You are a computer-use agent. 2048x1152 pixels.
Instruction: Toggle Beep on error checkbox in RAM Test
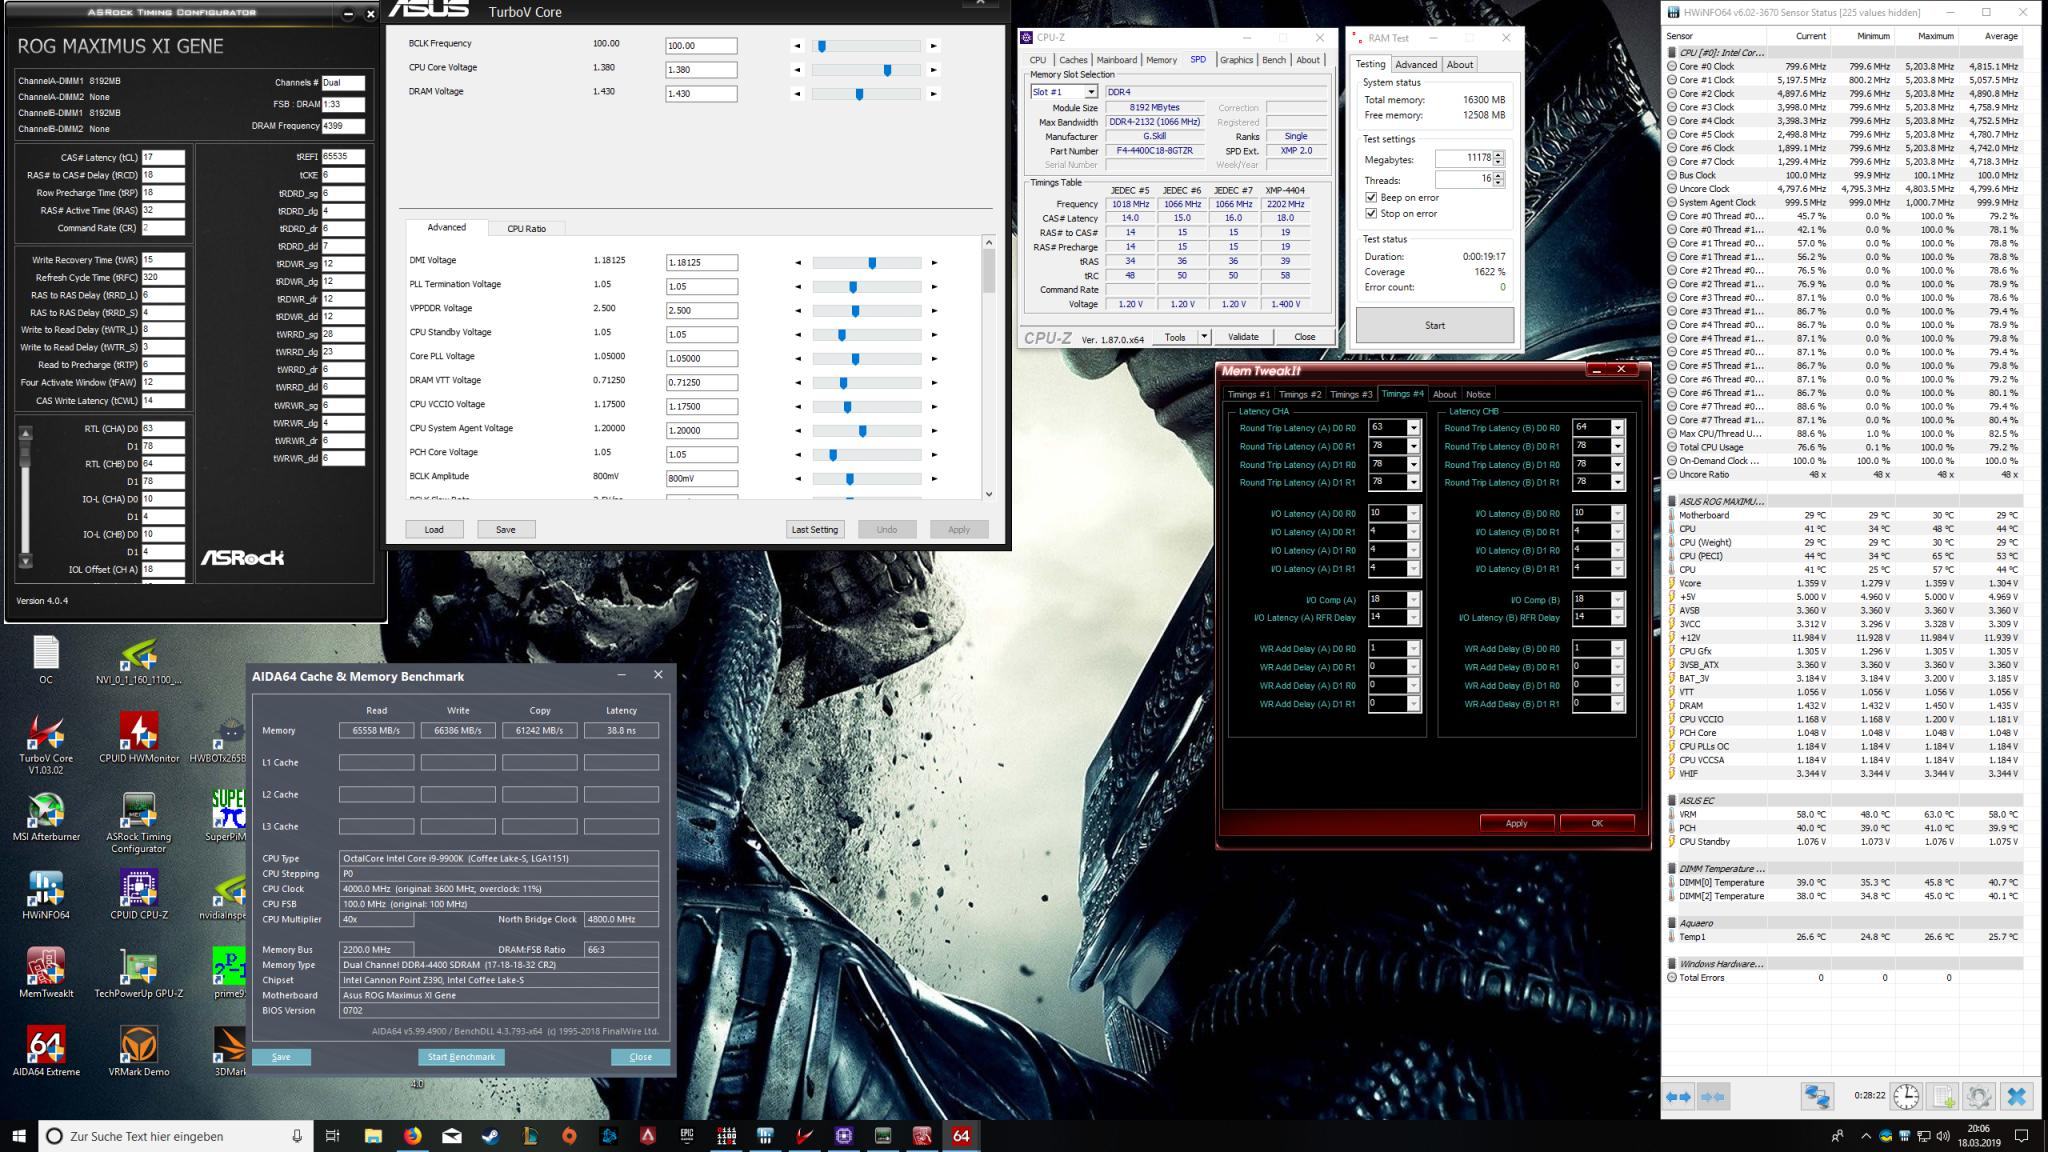point(1371,197)
